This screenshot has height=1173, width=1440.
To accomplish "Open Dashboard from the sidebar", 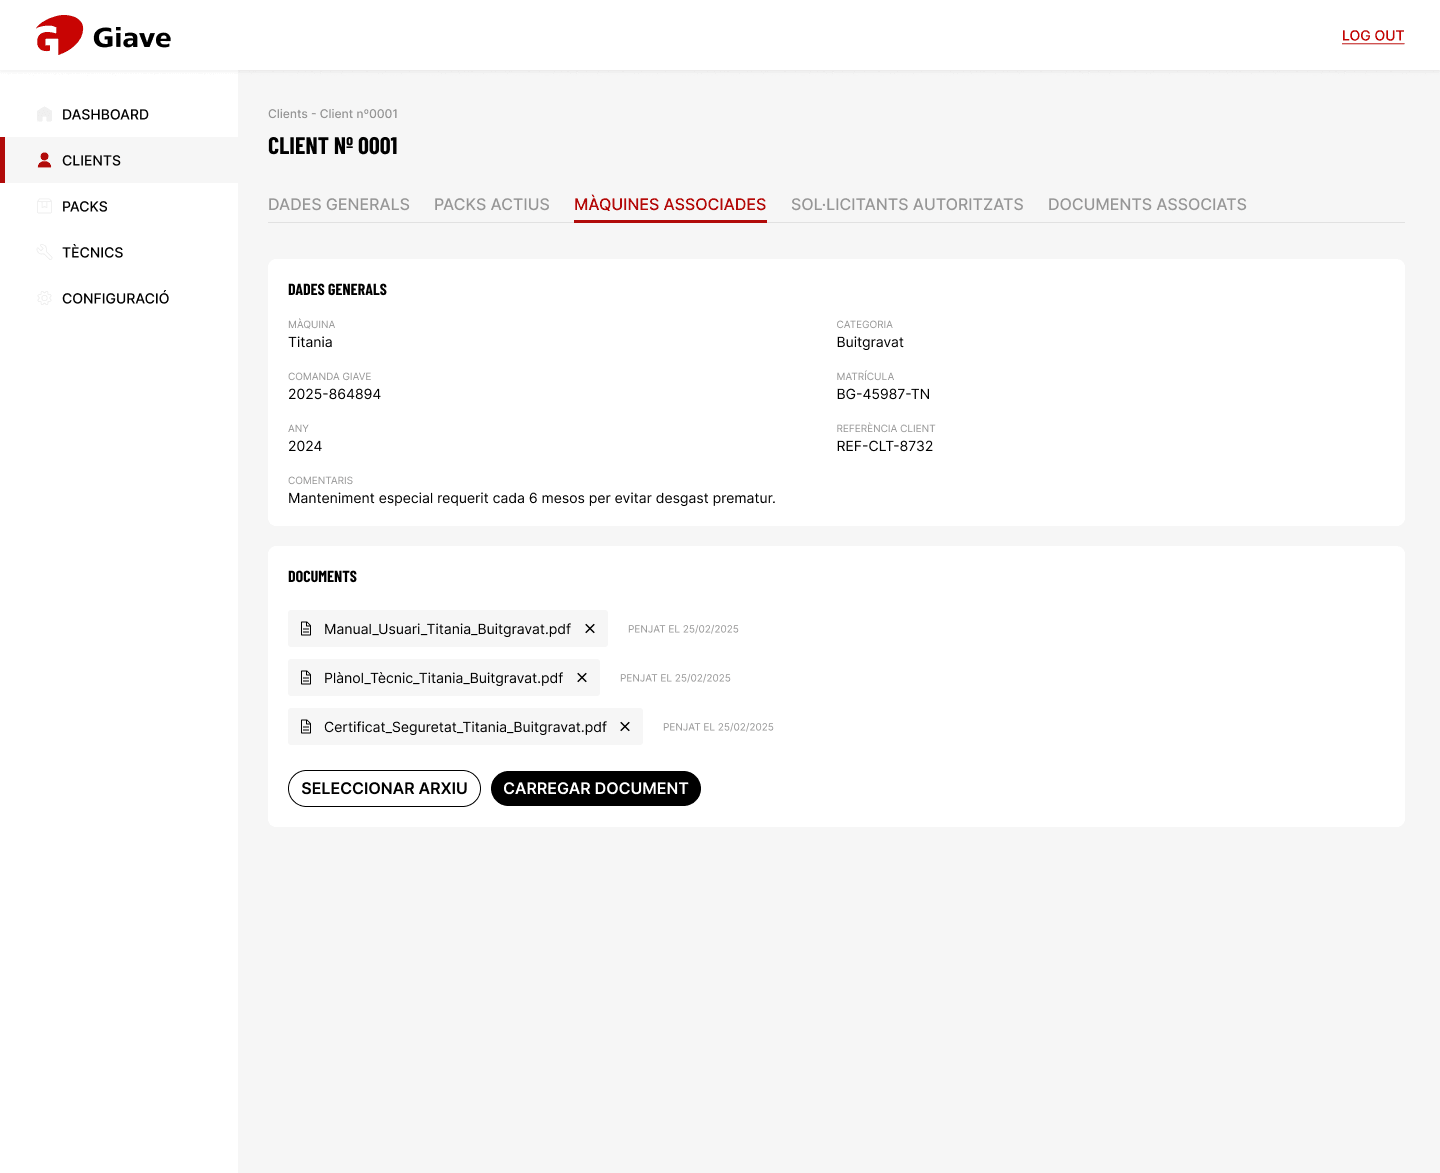I will (x=119, y=114).
